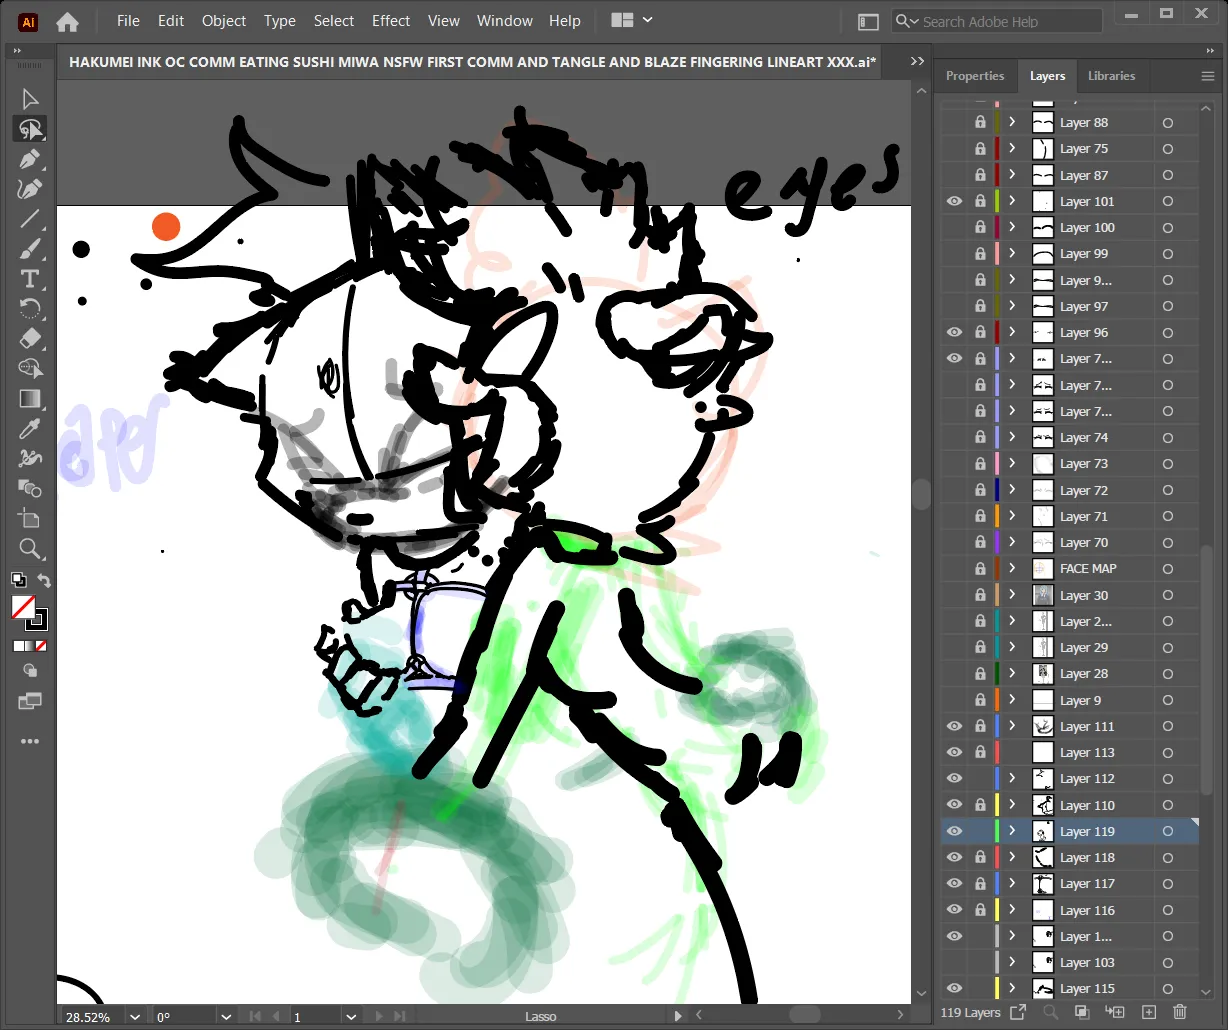Choose the Type tool
1228x1030 pixels.
(x=30, y=279)
